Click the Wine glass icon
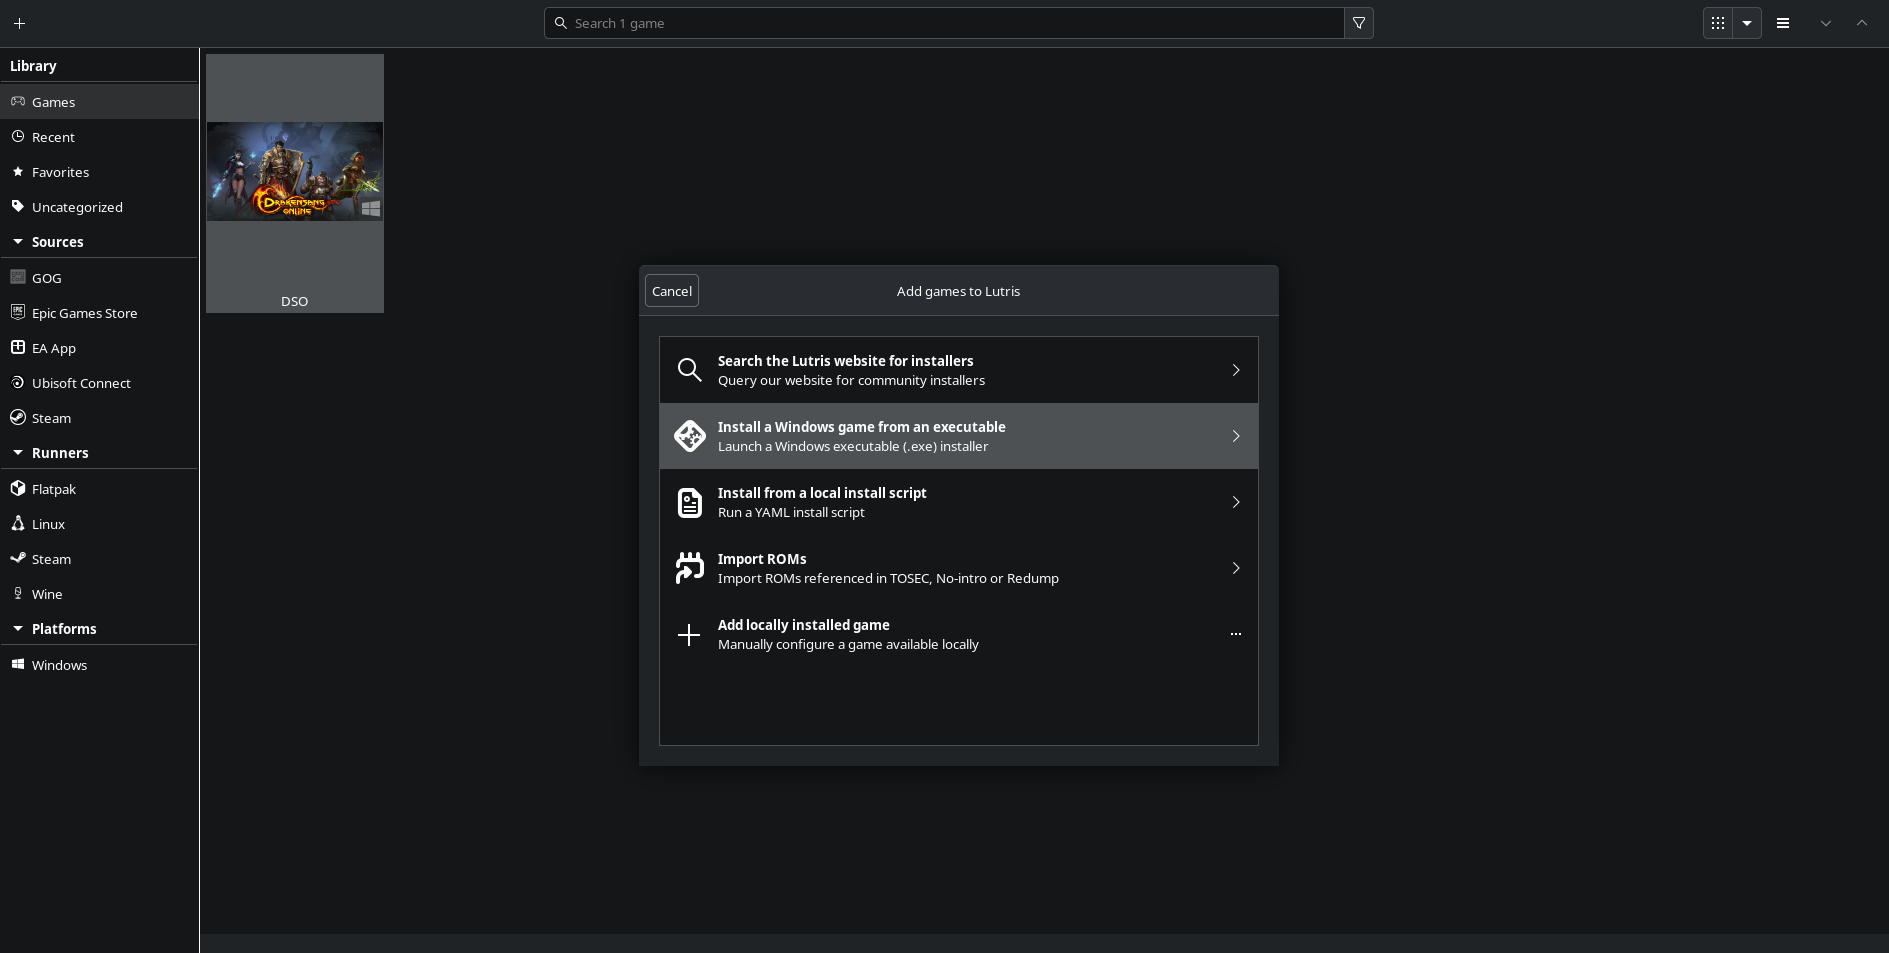The image size is (1889, 953). click(x=18, y=593)
